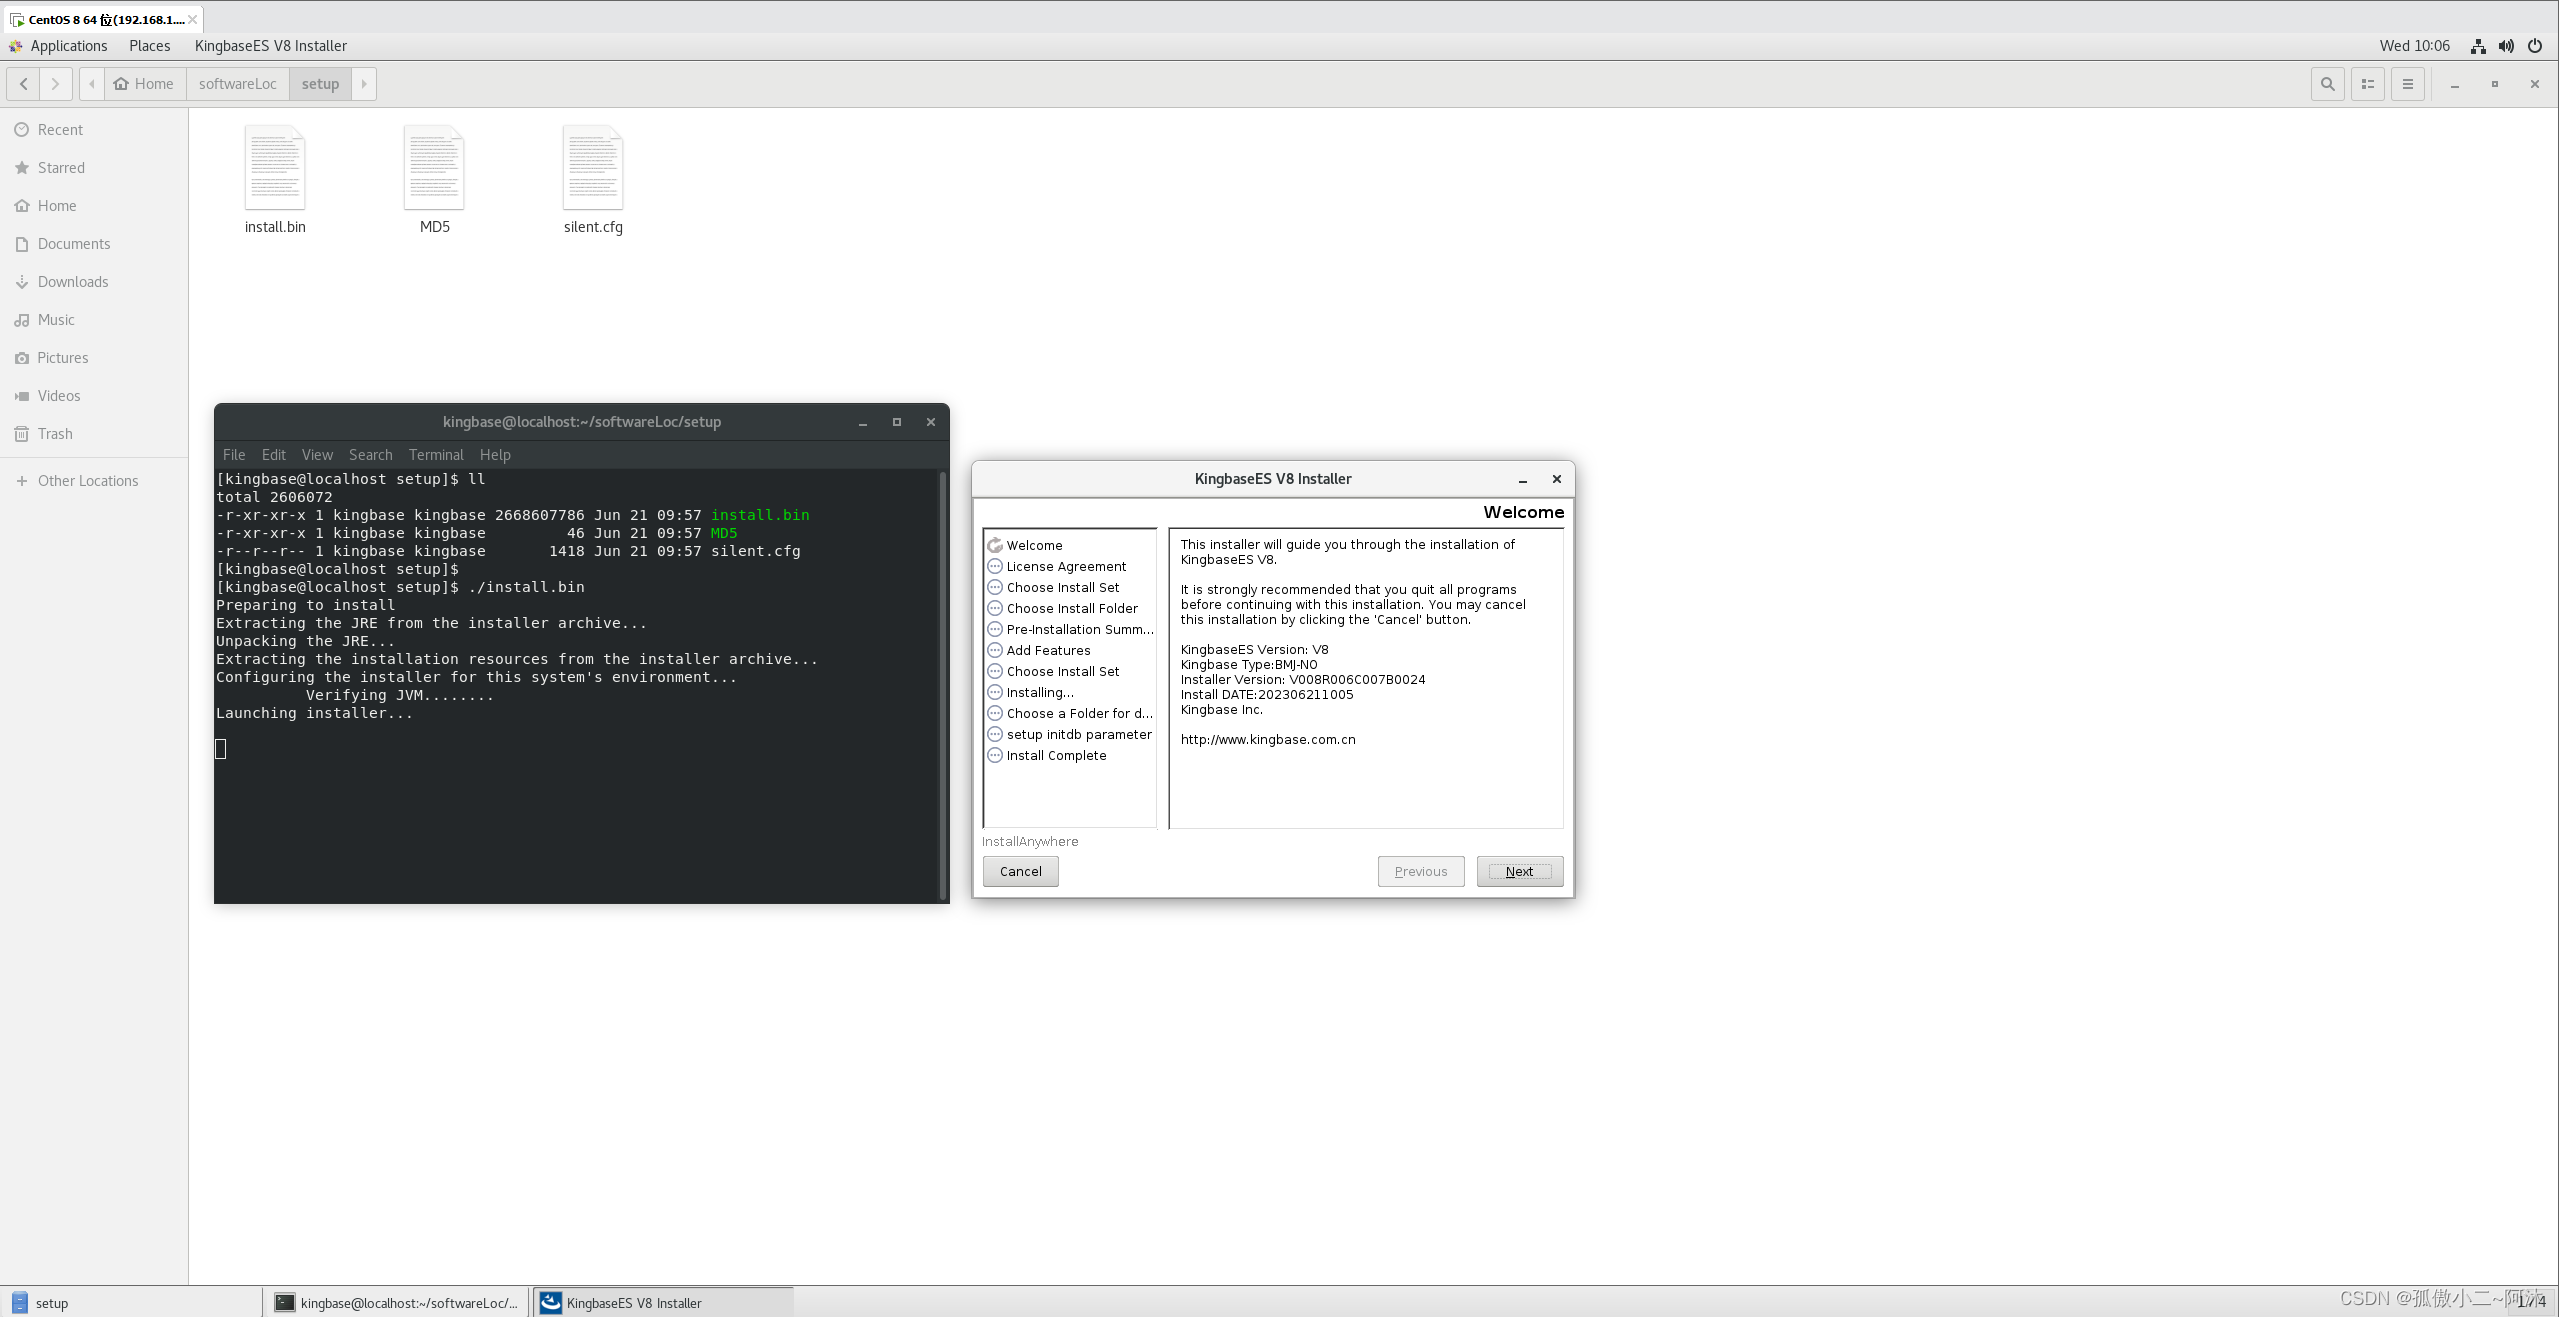The width and height of the screenshot is (2559, 1317).
Task: Click Install Complete step
Action: [1056, 755]
